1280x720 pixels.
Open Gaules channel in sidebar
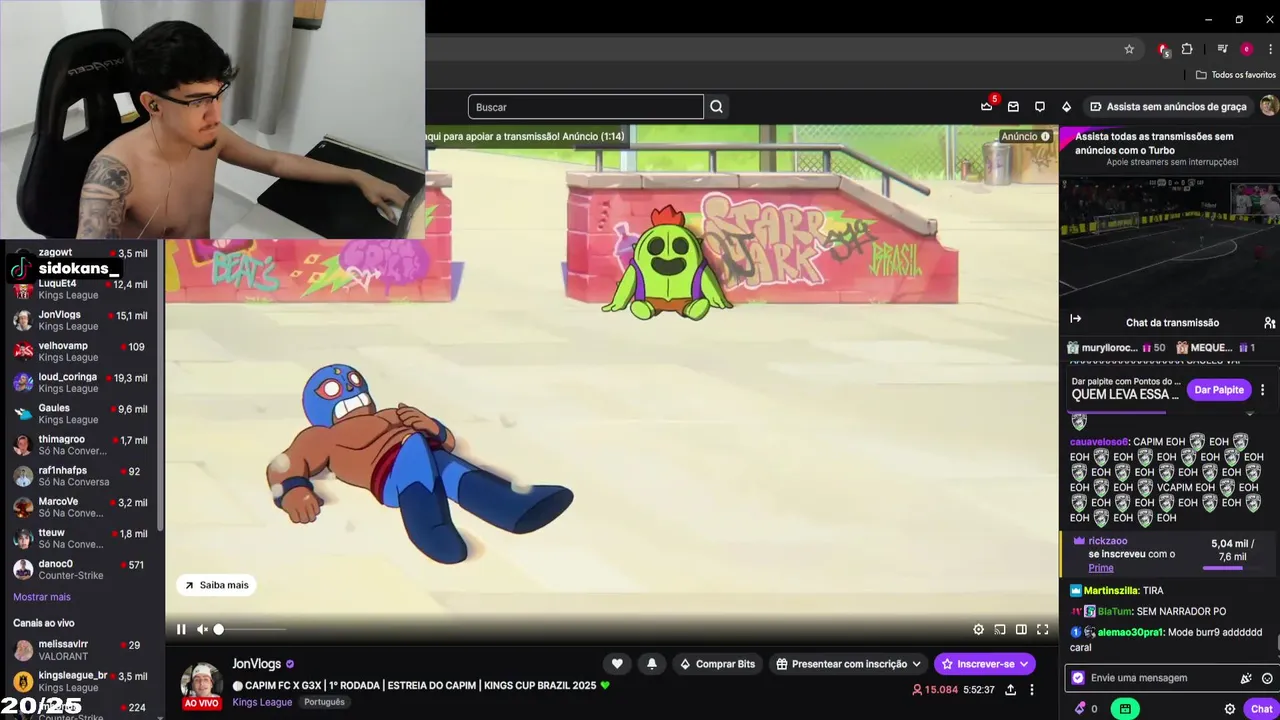80,413
